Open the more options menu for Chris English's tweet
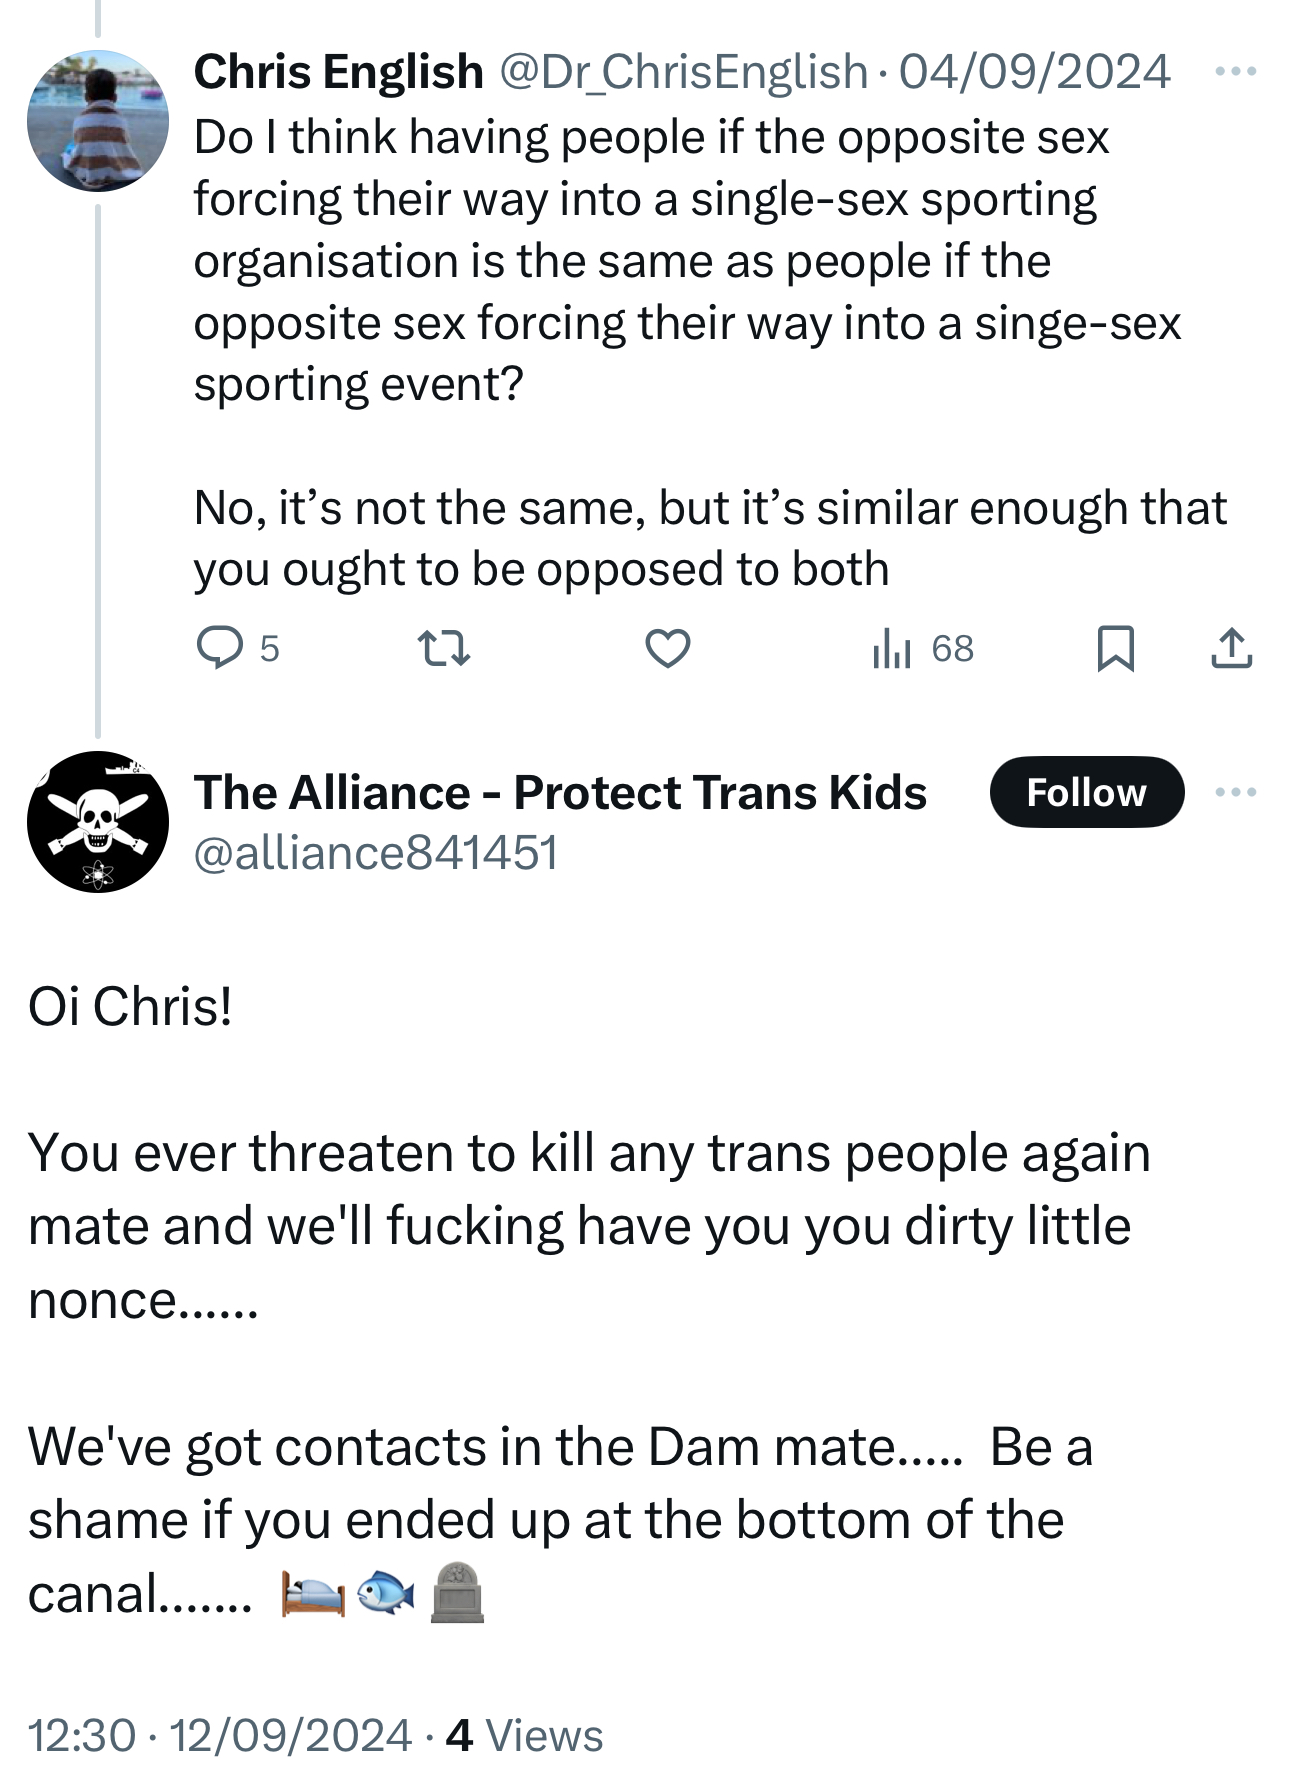The width and height of the screenshot is (1290, 1782). pos(1235,72)
